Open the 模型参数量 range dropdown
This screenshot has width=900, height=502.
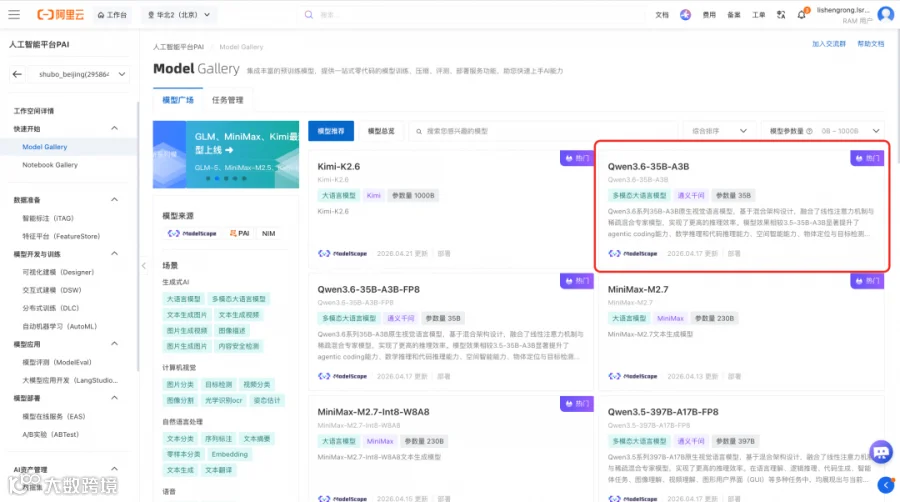pos(823,131)
